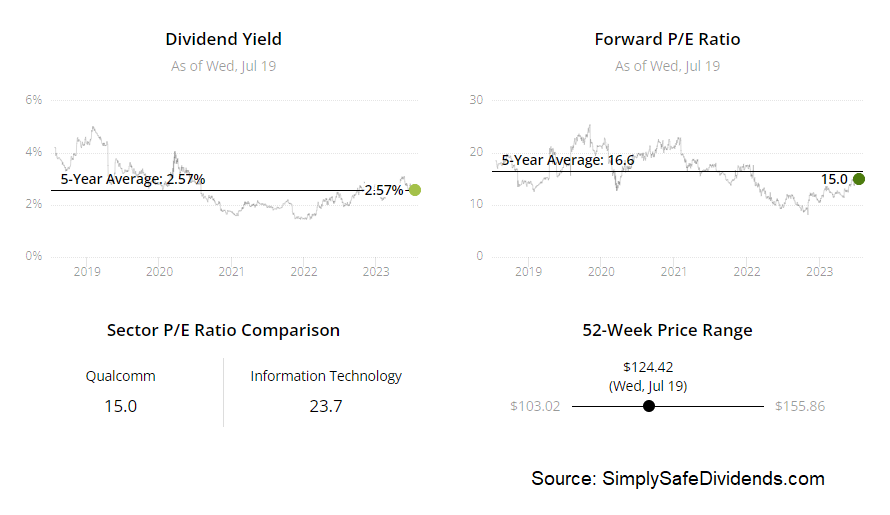The height and width of the screenshot is (515, 890).
Task: Click the Information Technology sector label
Action: click(x=326, y=376)
